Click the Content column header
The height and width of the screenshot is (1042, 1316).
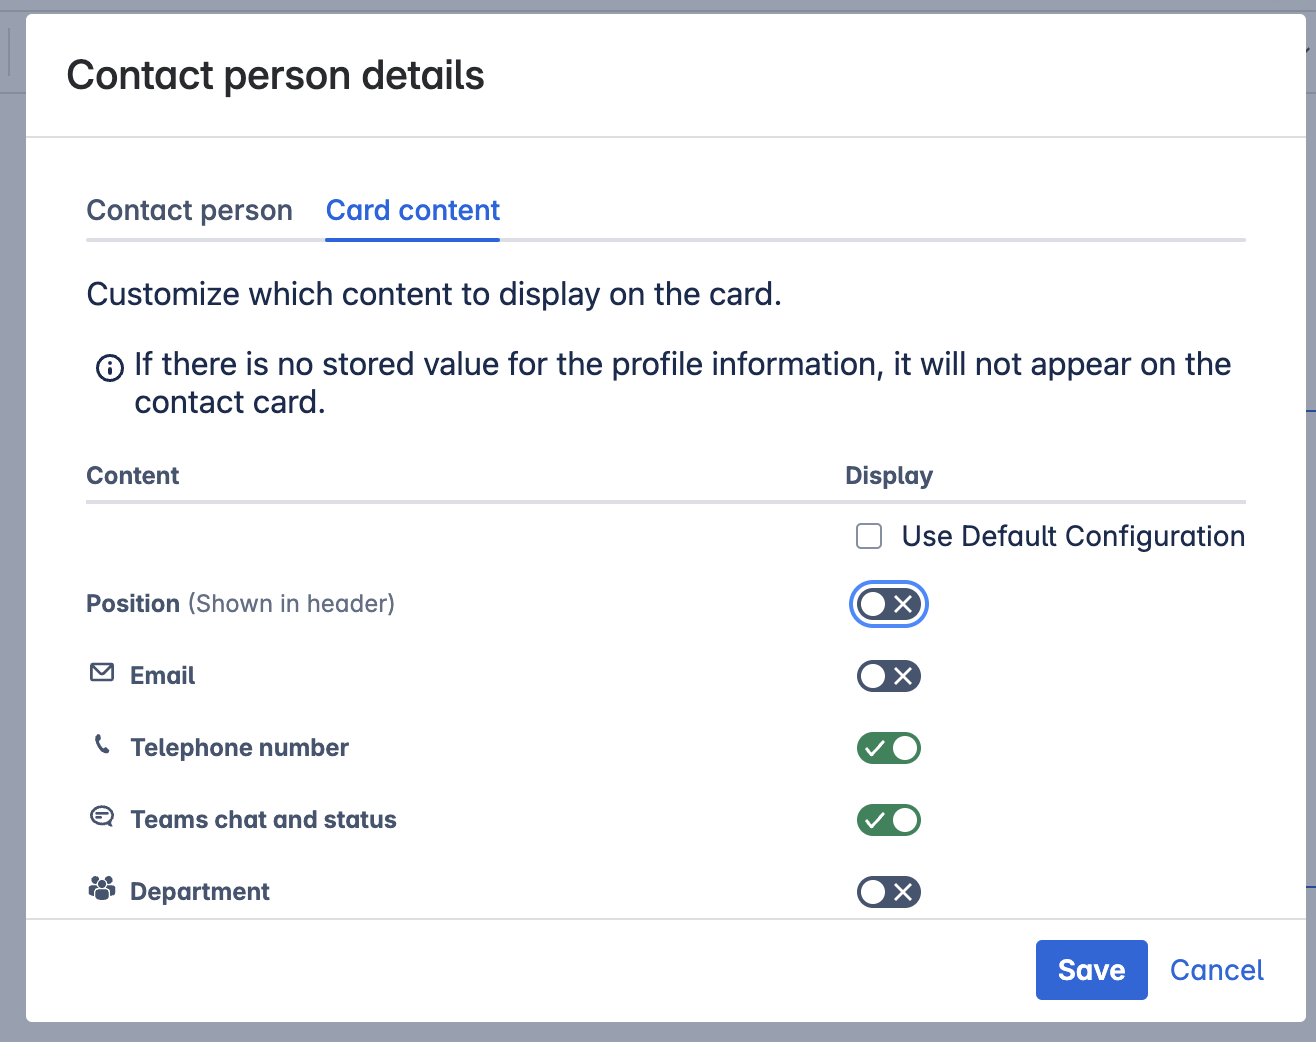132,475
